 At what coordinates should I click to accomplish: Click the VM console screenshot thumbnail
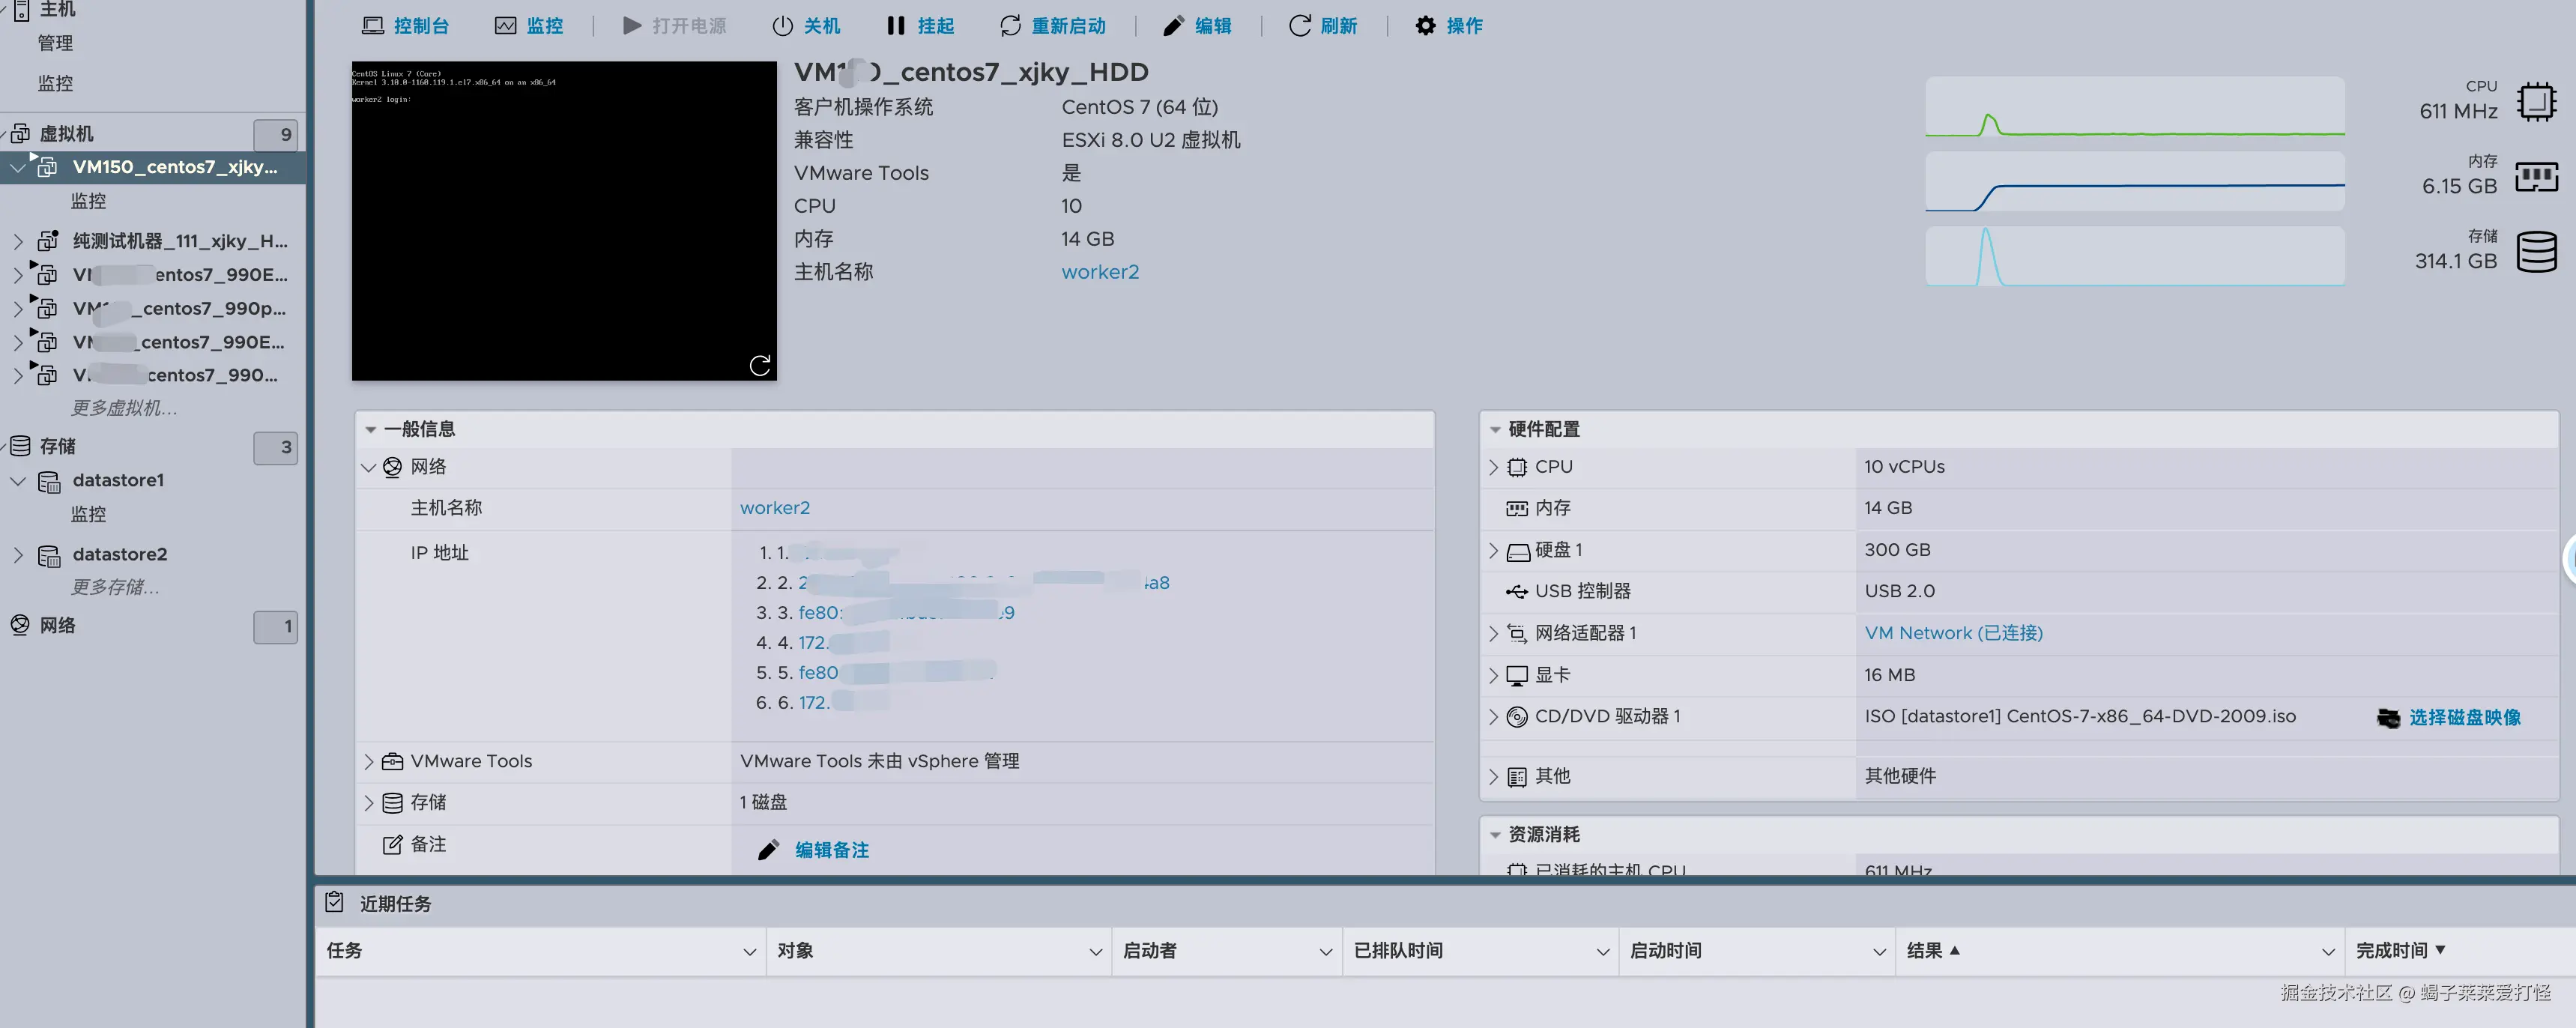[x=563, y=221]
